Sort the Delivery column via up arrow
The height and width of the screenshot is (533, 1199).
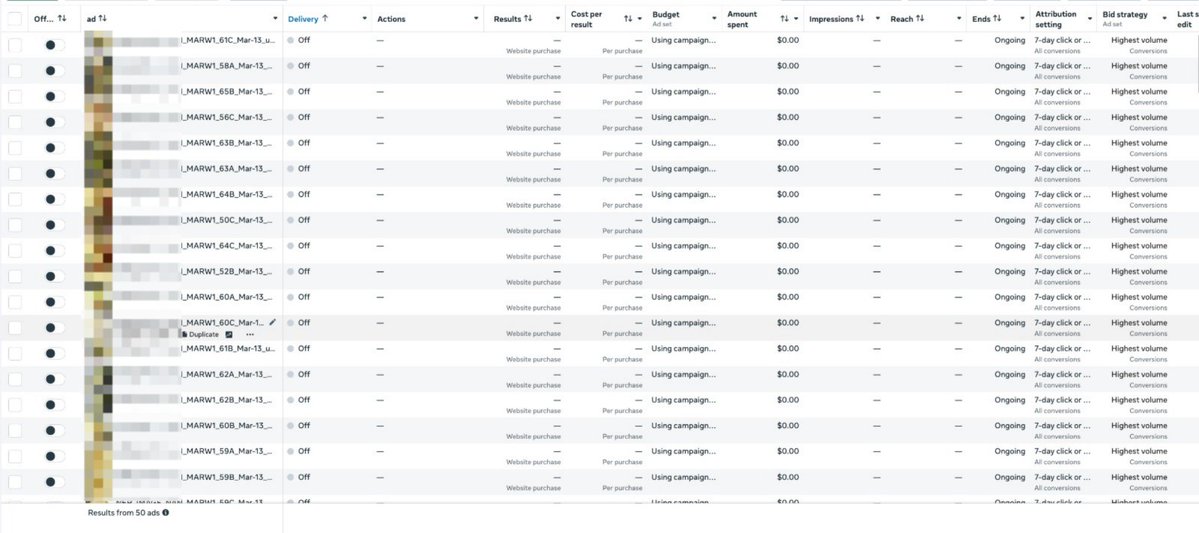point(325,18)
